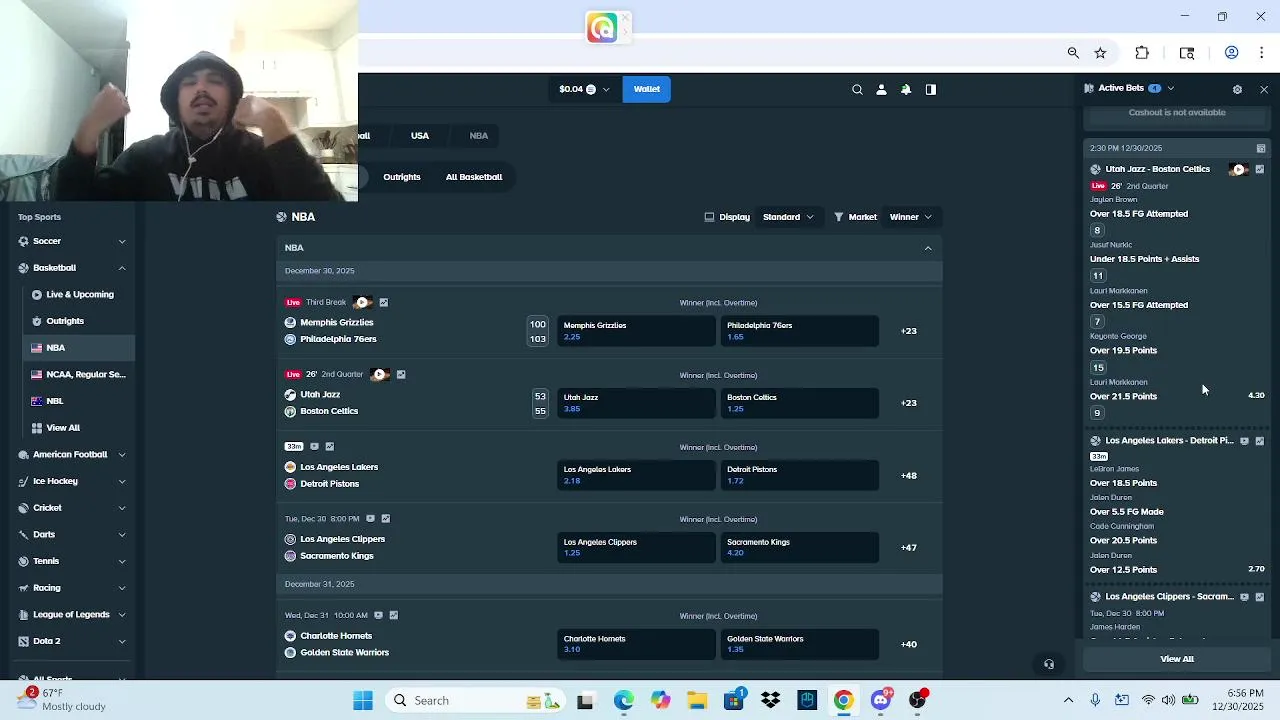
Task: Close the Active Bets panel
Action: point(1264,89)
